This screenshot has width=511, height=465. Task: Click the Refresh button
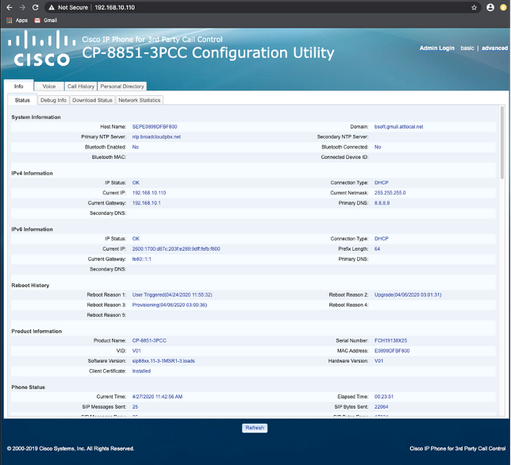tap(255, 428)
